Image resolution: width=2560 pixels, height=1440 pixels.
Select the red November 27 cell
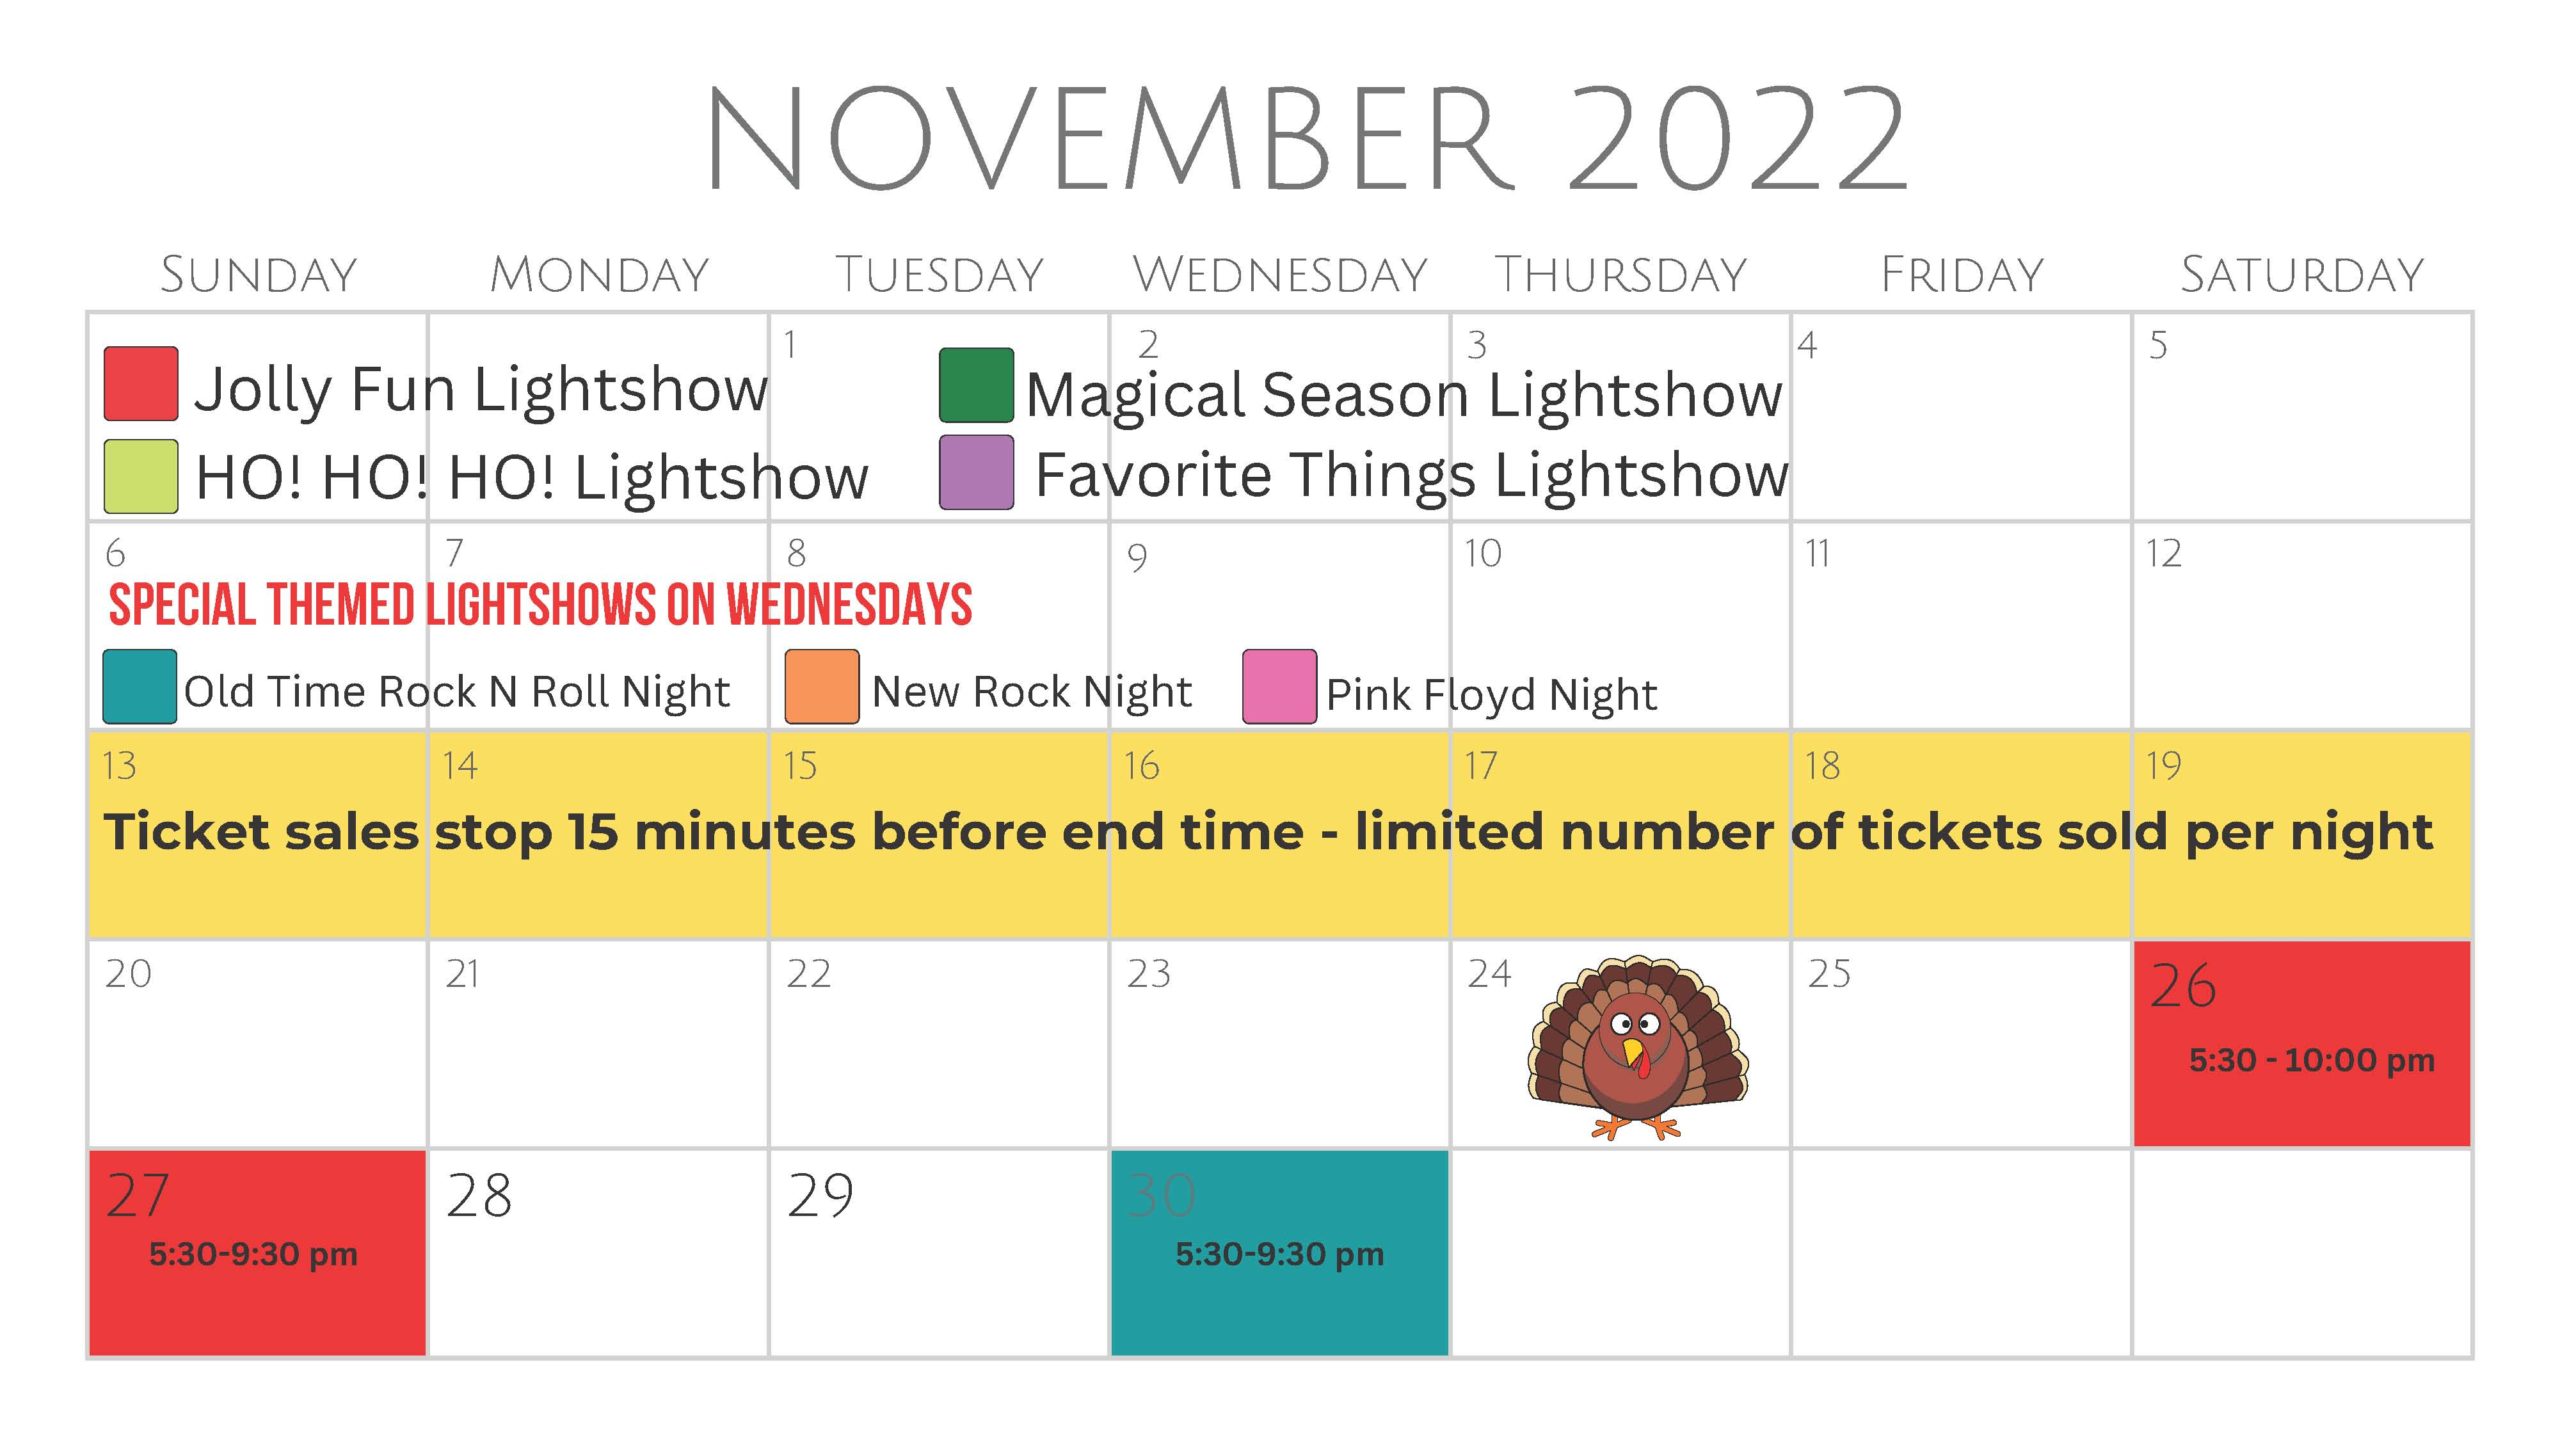coord(258,1253)
